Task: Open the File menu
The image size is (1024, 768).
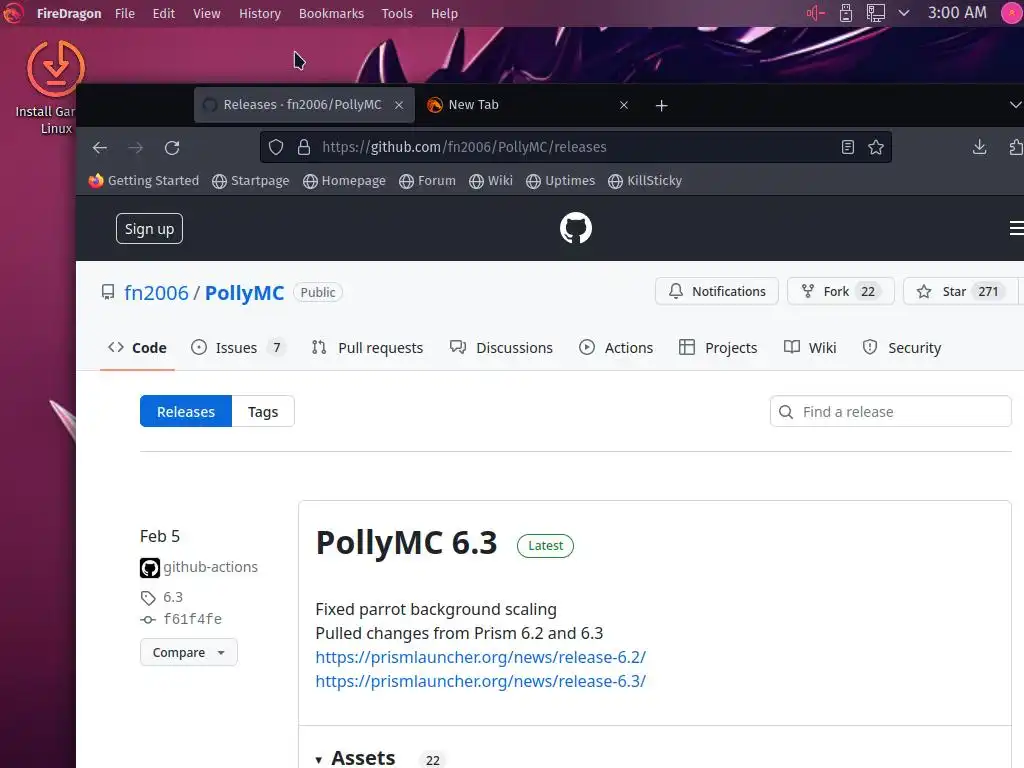Action: pos(125,13)
